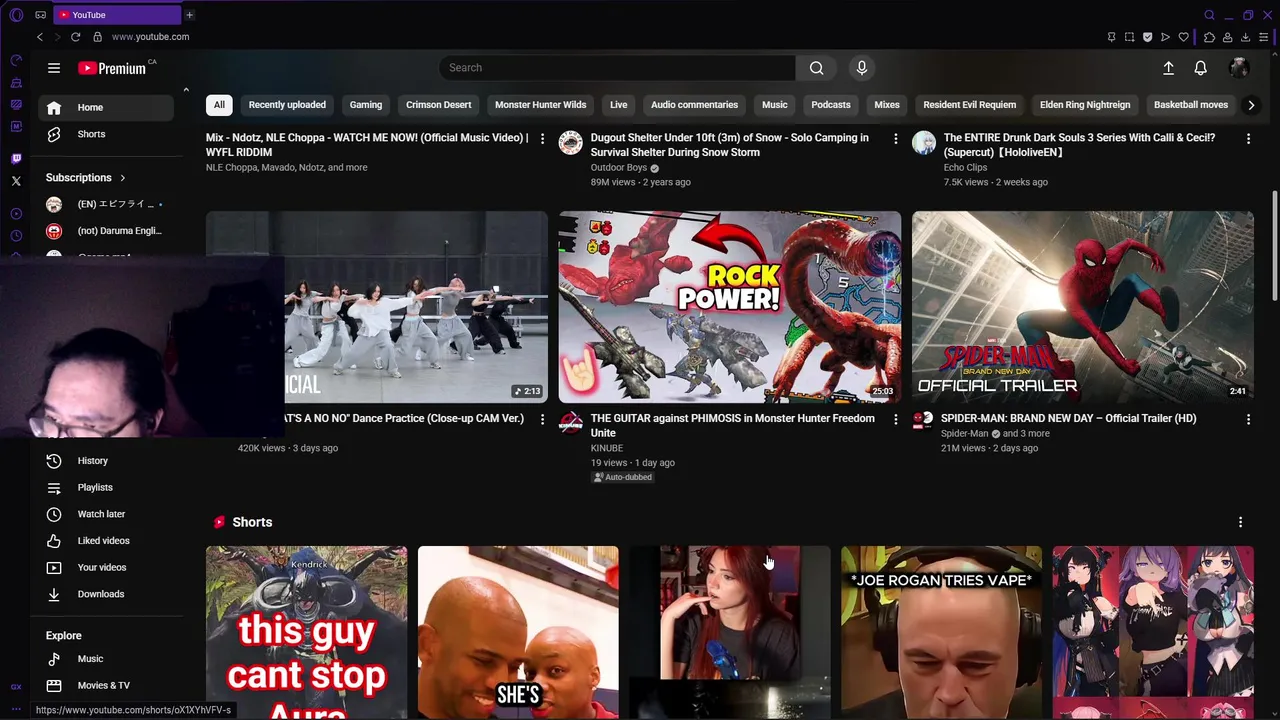The image size is (1280, 720).
Task: Open more options for Spider-Man trailer video
Action: pos(1248,419)
